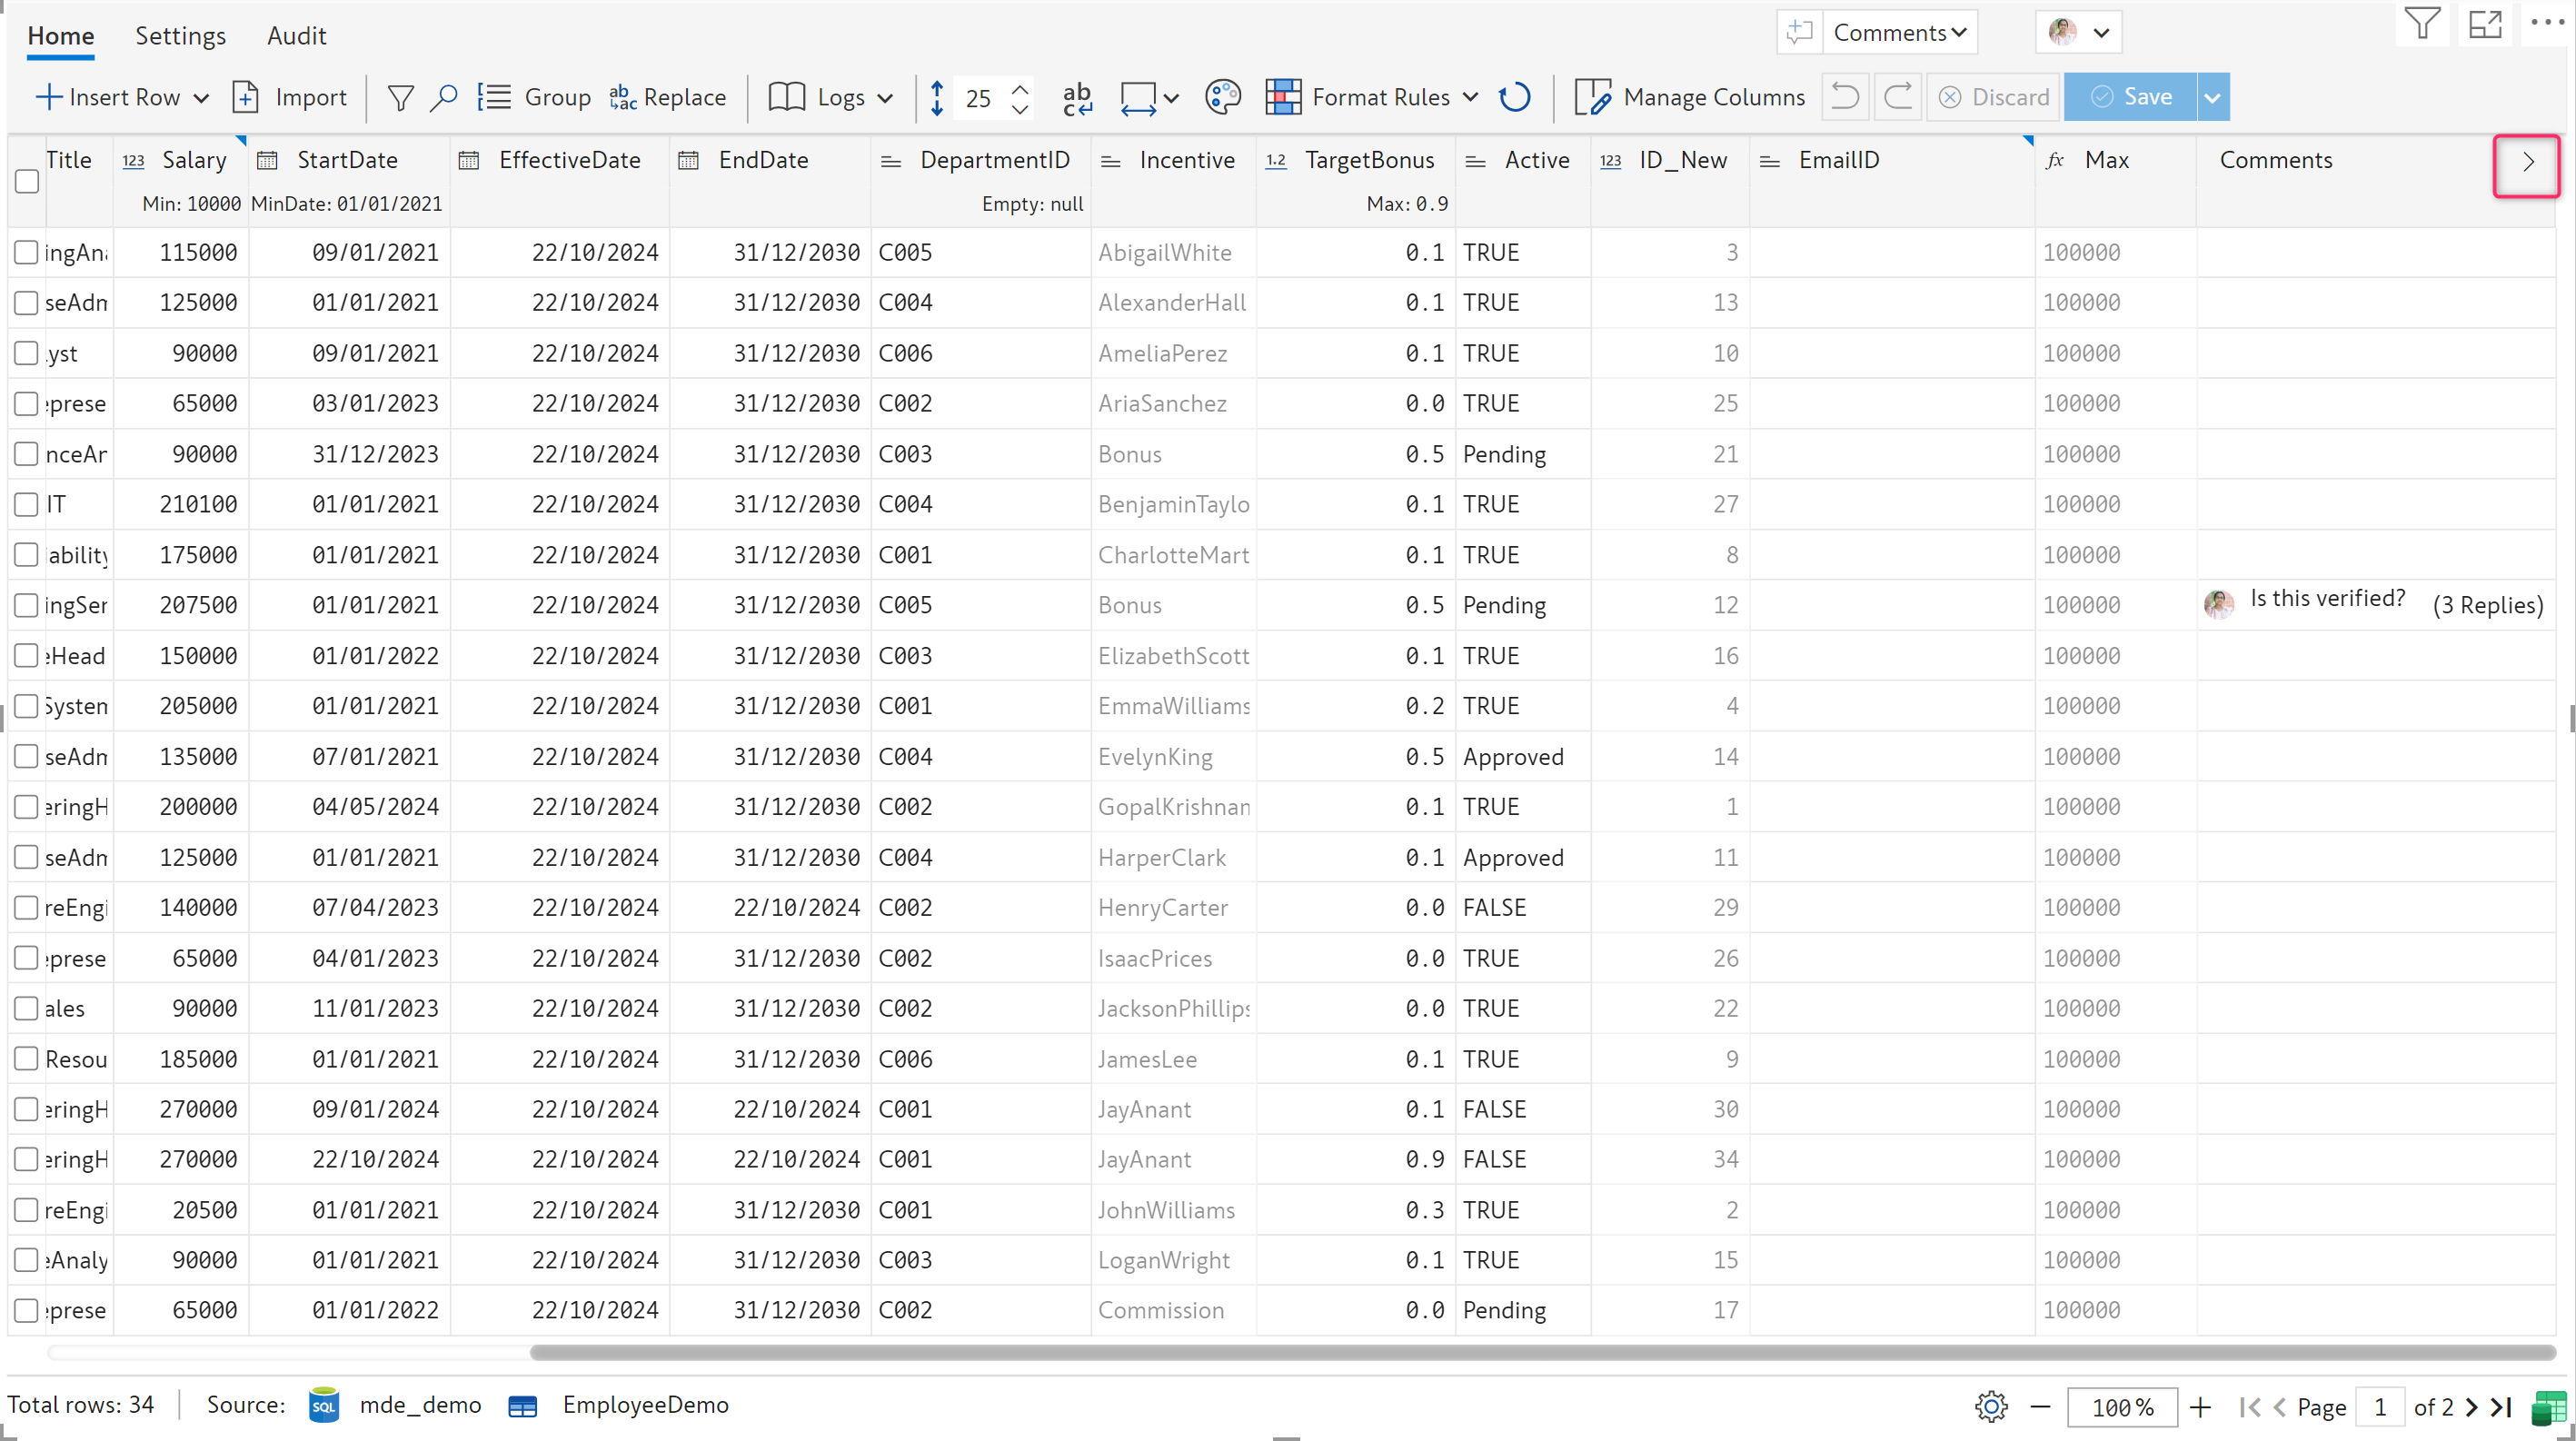The width and height of the screenshot is (2576, 1441).
Task: Open the Audit tab
Action: [296, 36]
